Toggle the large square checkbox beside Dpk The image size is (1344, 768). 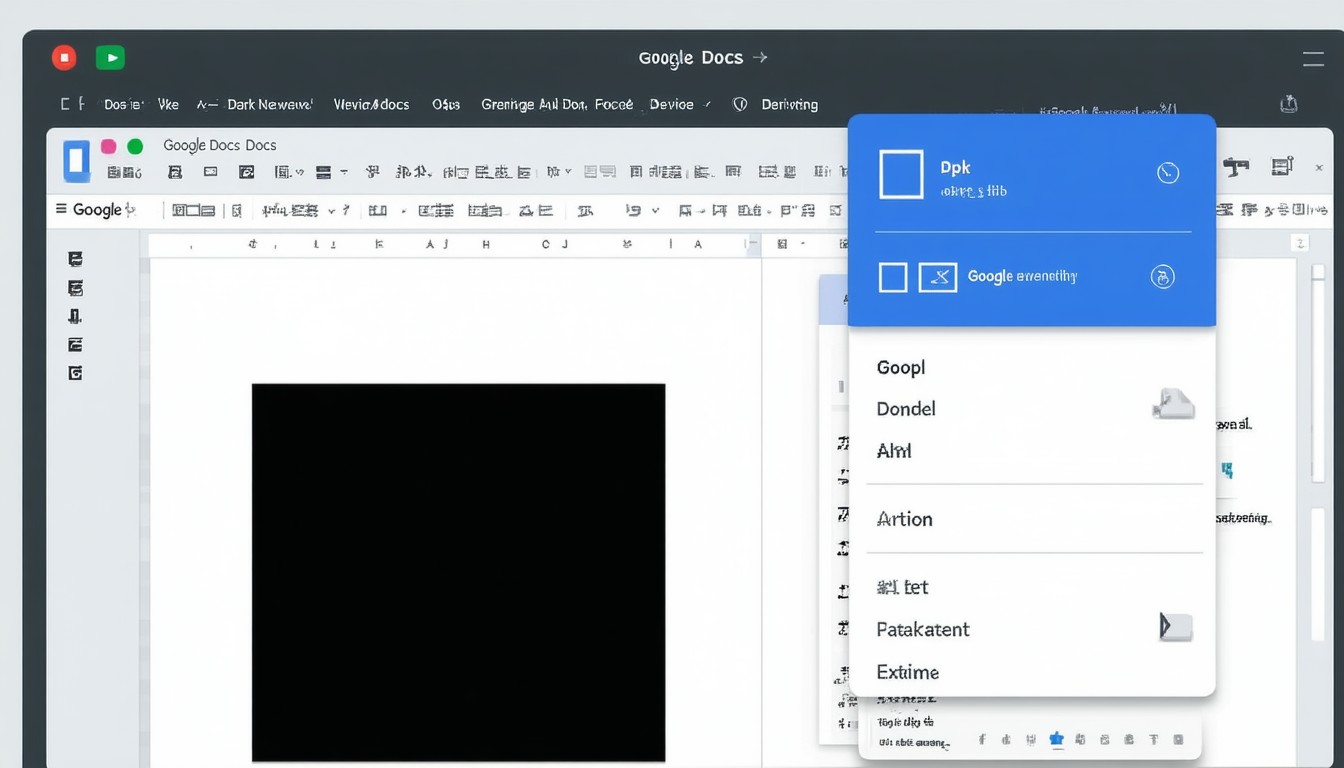(900, 174)
